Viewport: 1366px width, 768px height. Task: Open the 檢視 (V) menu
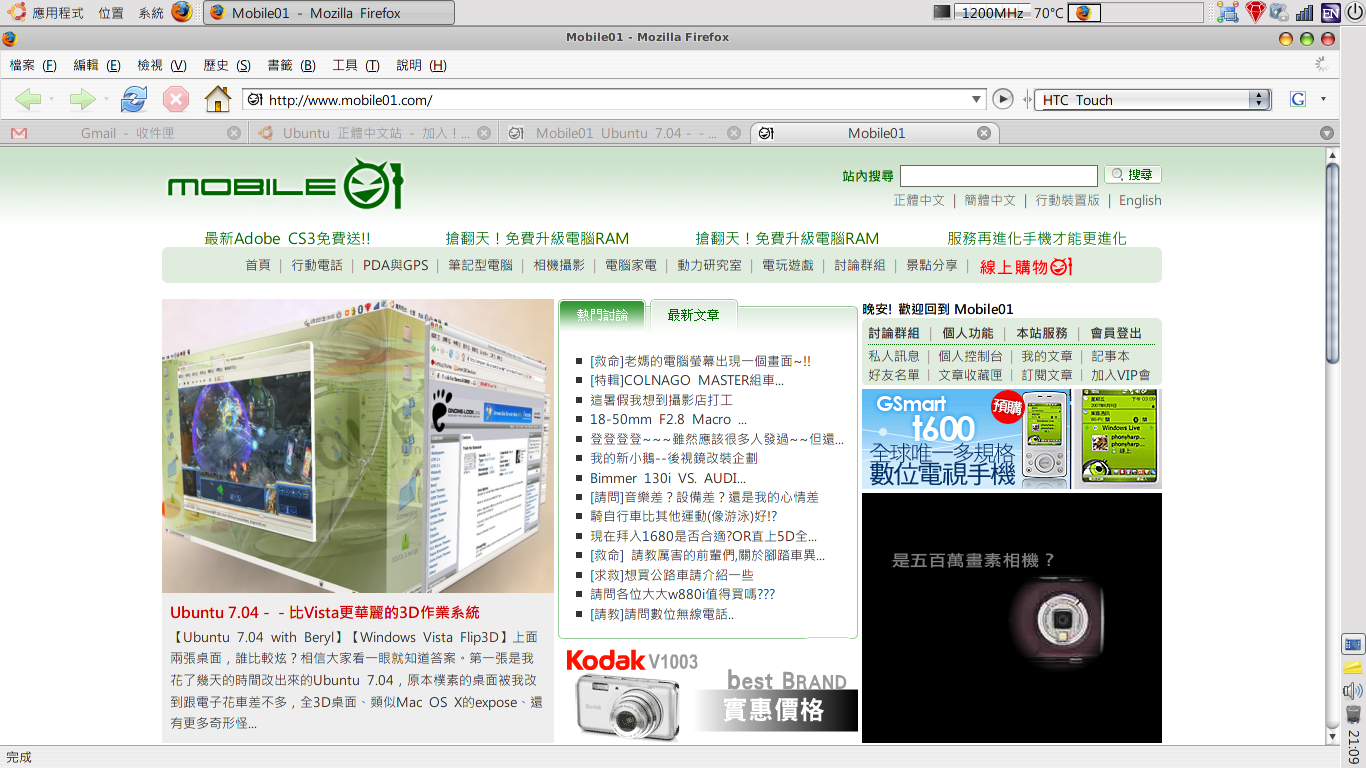click(x=162, y=65)
